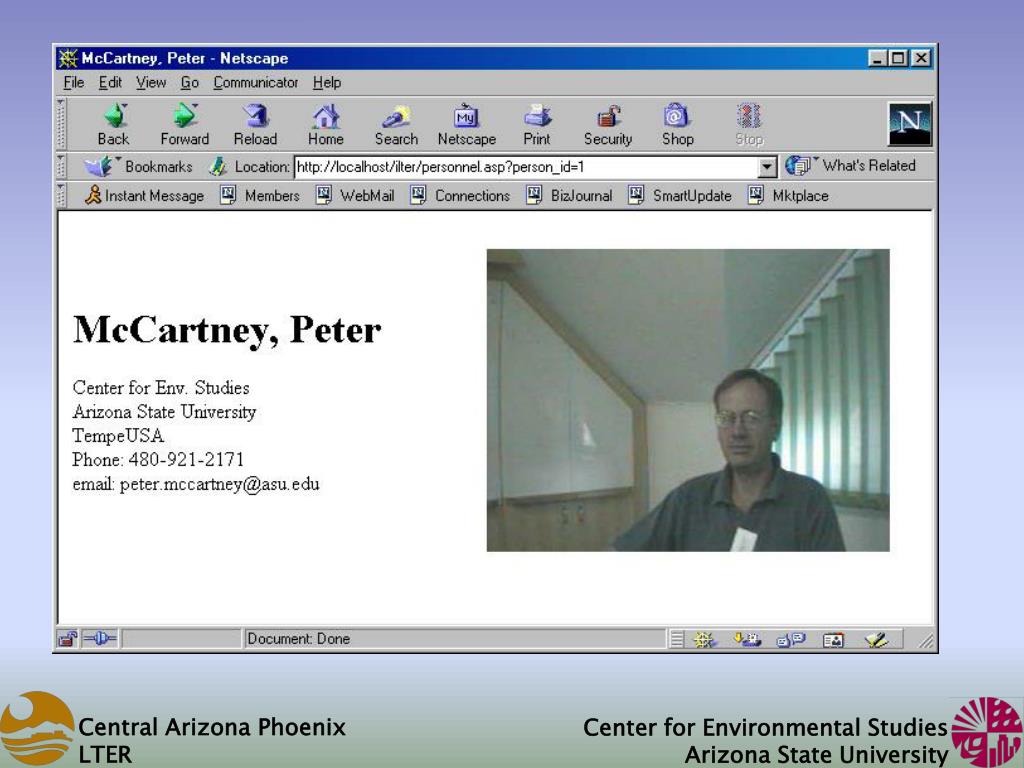Viewport: 1024px width, 768px height.
Task: Click the Central Arizona Phoenix LTER logo
Action: tap(37, 728)
